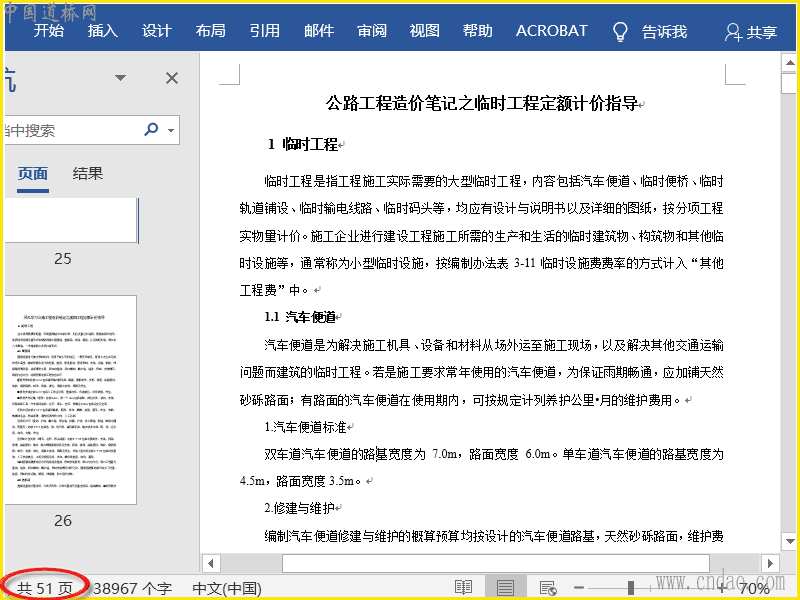Screen dimensions: 800x600
Task: Click the line 2.修建与维护
Action: [299, 508]
